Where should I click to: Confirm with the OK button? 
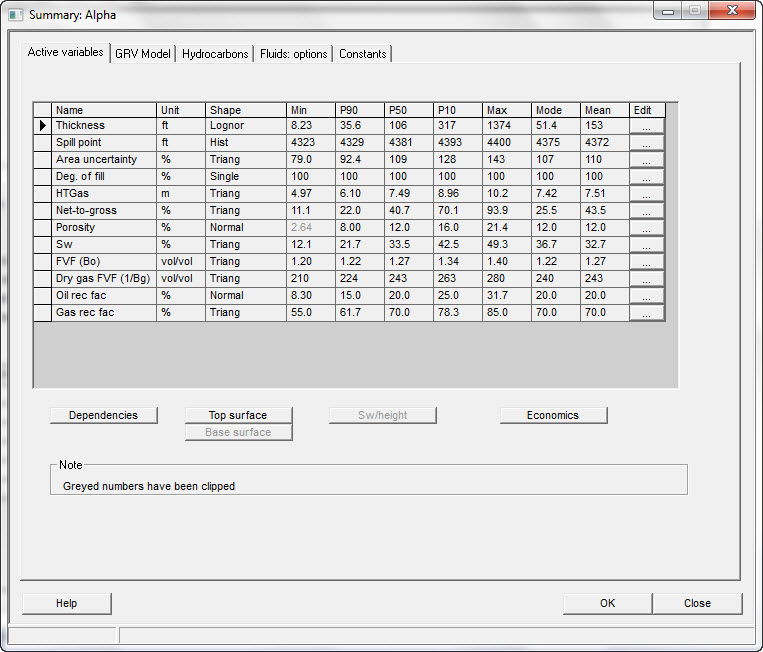[607, 603]
